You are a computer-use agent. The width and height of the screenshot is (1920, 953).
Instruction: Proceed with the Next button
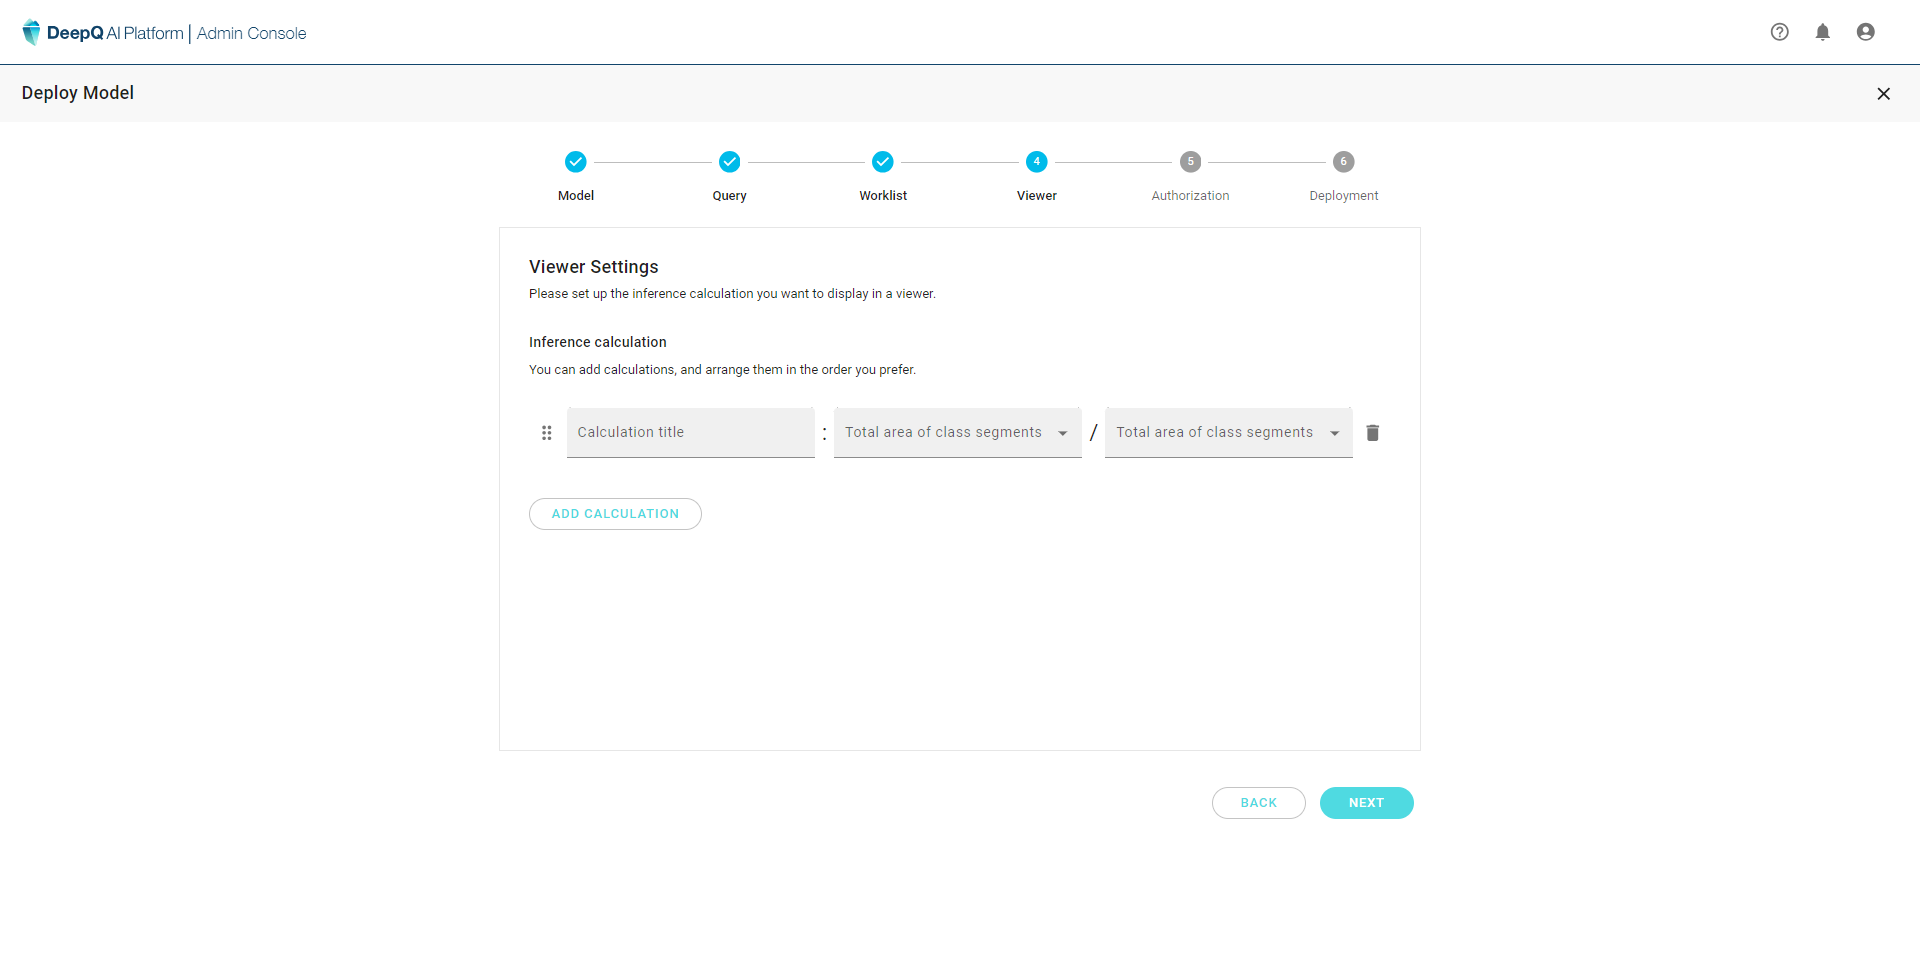(x=1366, y=803)
